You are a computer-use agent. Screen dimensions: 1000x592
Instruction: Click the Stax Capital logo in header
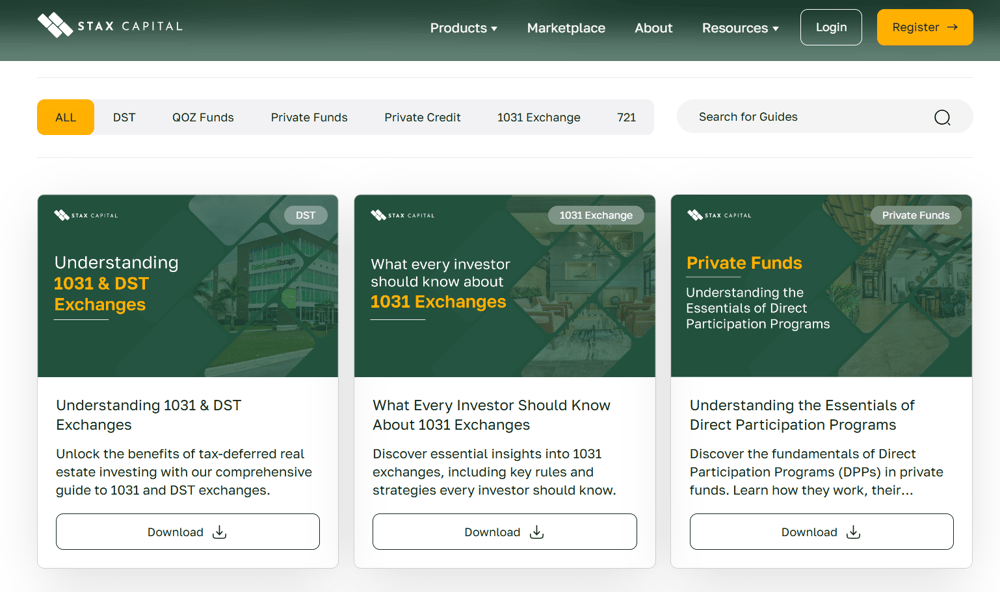point(110,26)
